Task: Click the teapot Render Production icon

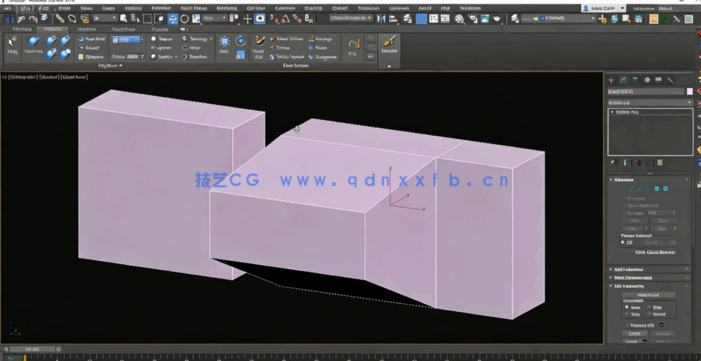Action: tap(497, 18)
